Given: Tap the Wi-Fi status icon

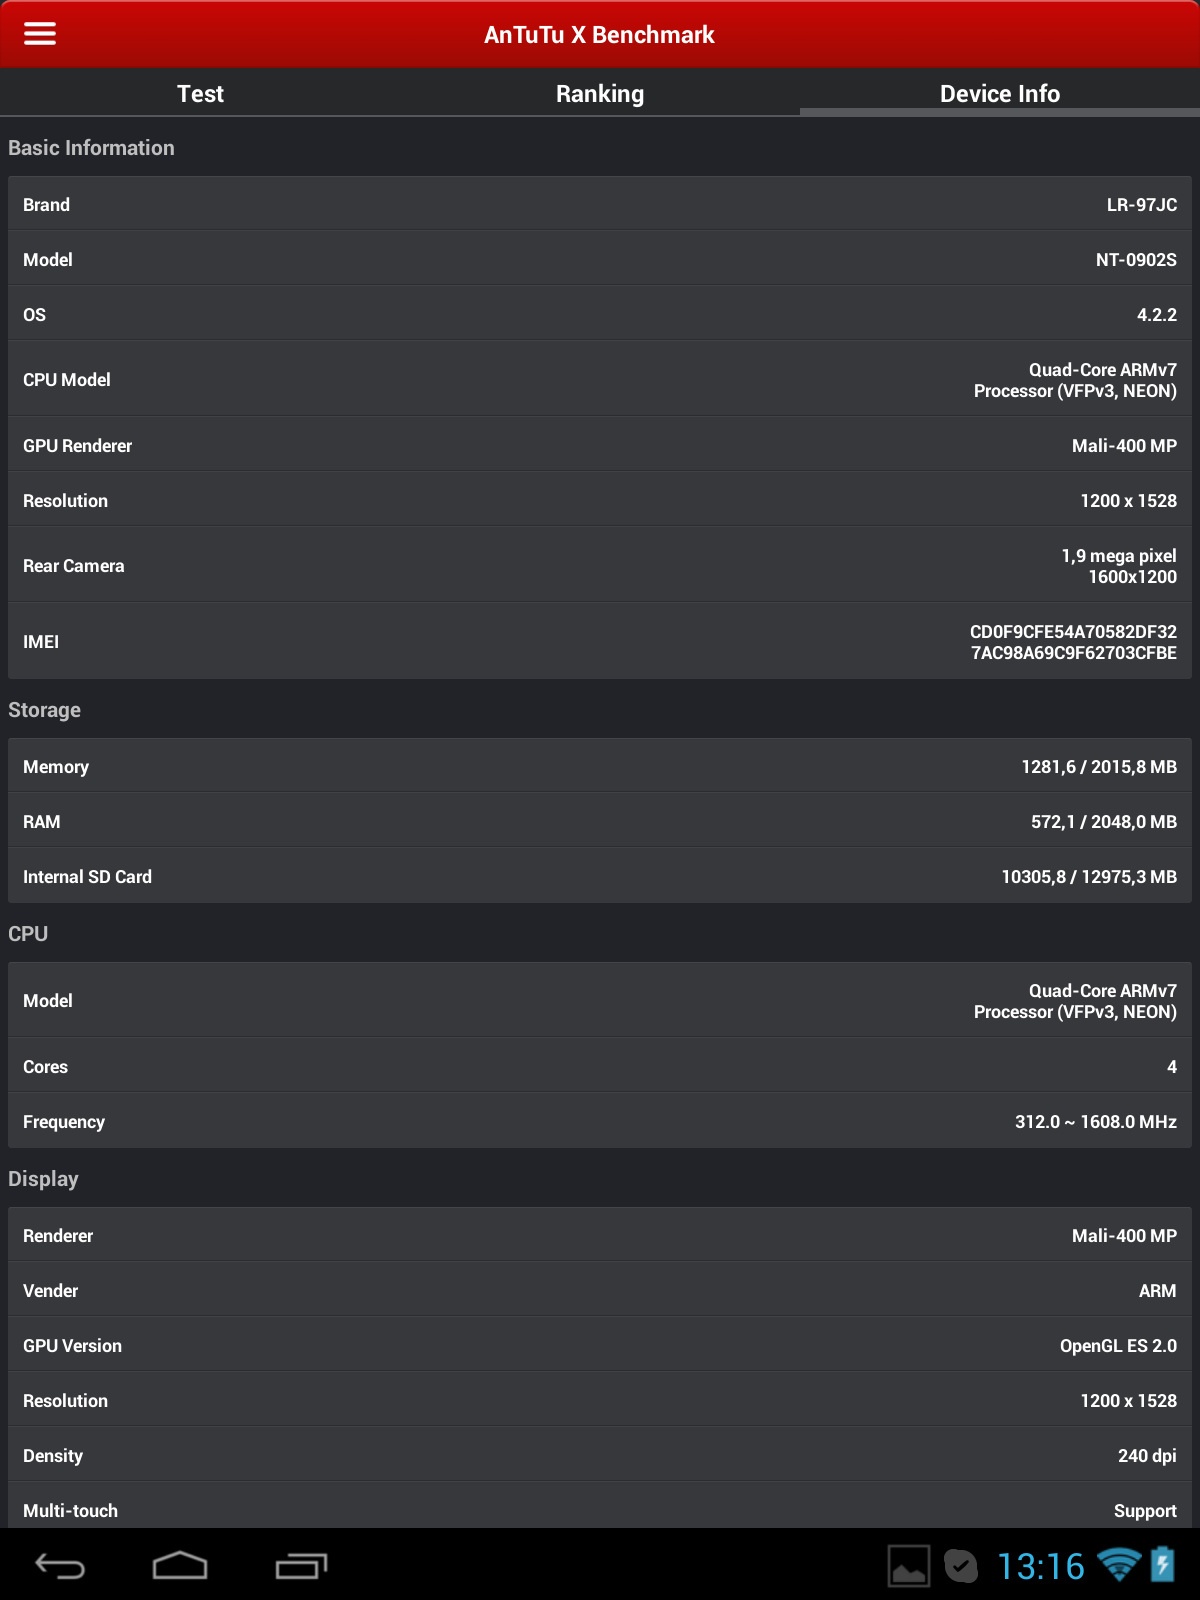Looking at the screenshot, I should coord(1118,1565).
